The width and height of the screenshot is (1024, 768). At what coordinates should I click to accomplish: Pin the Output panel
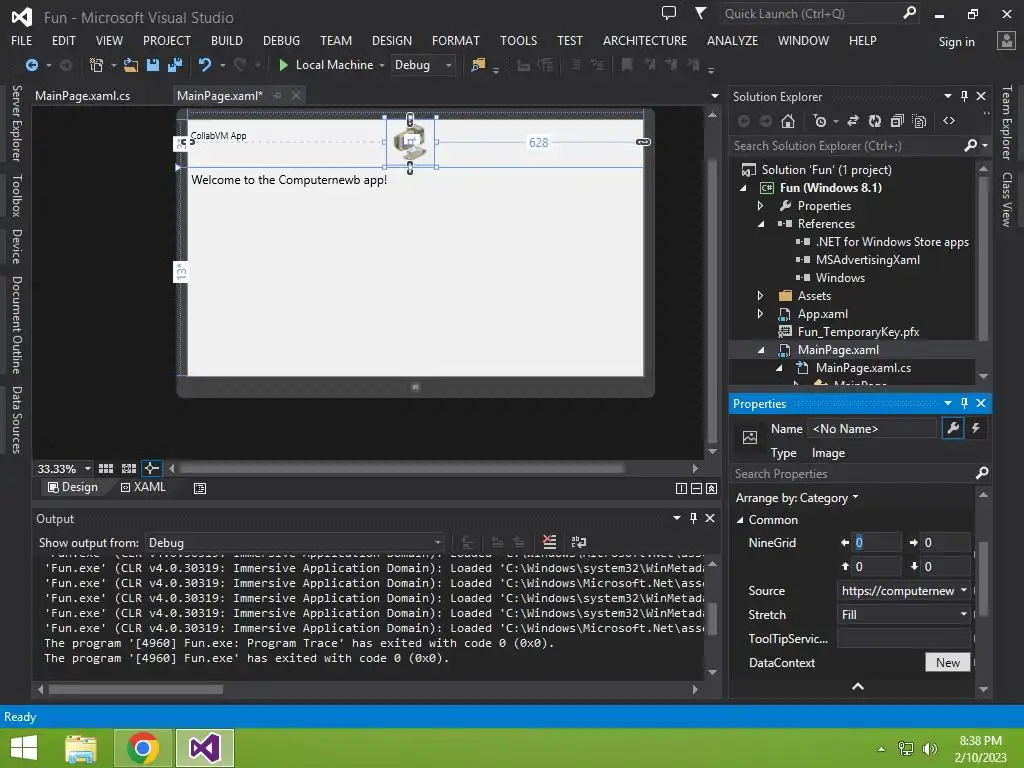(x=694, y=518)
